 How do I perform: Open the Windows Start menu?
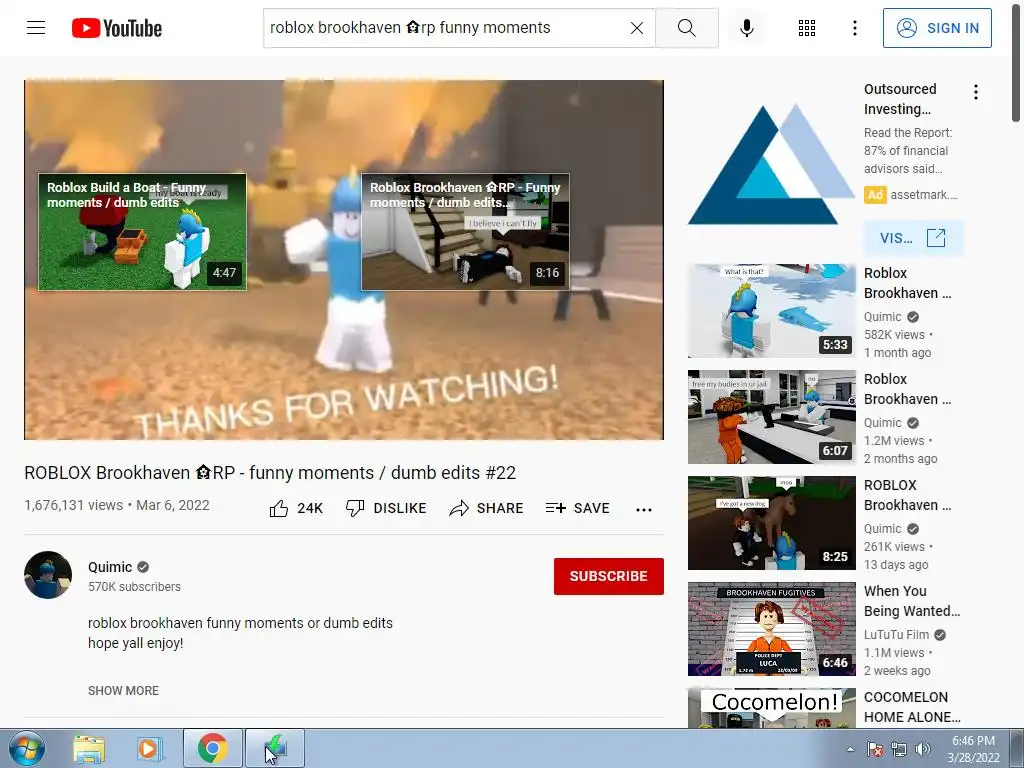26,748
